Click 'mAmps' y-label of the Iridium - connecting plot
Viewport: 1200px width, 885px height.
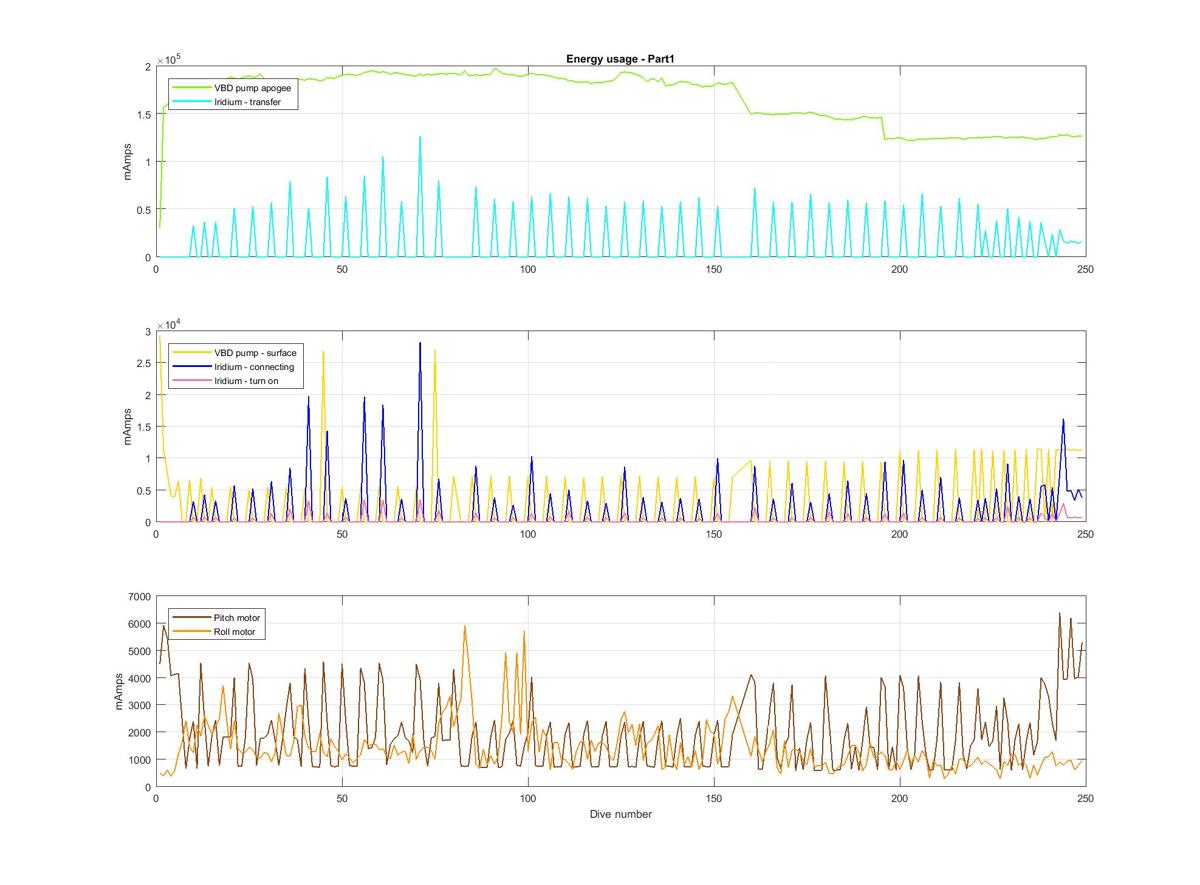129,427
